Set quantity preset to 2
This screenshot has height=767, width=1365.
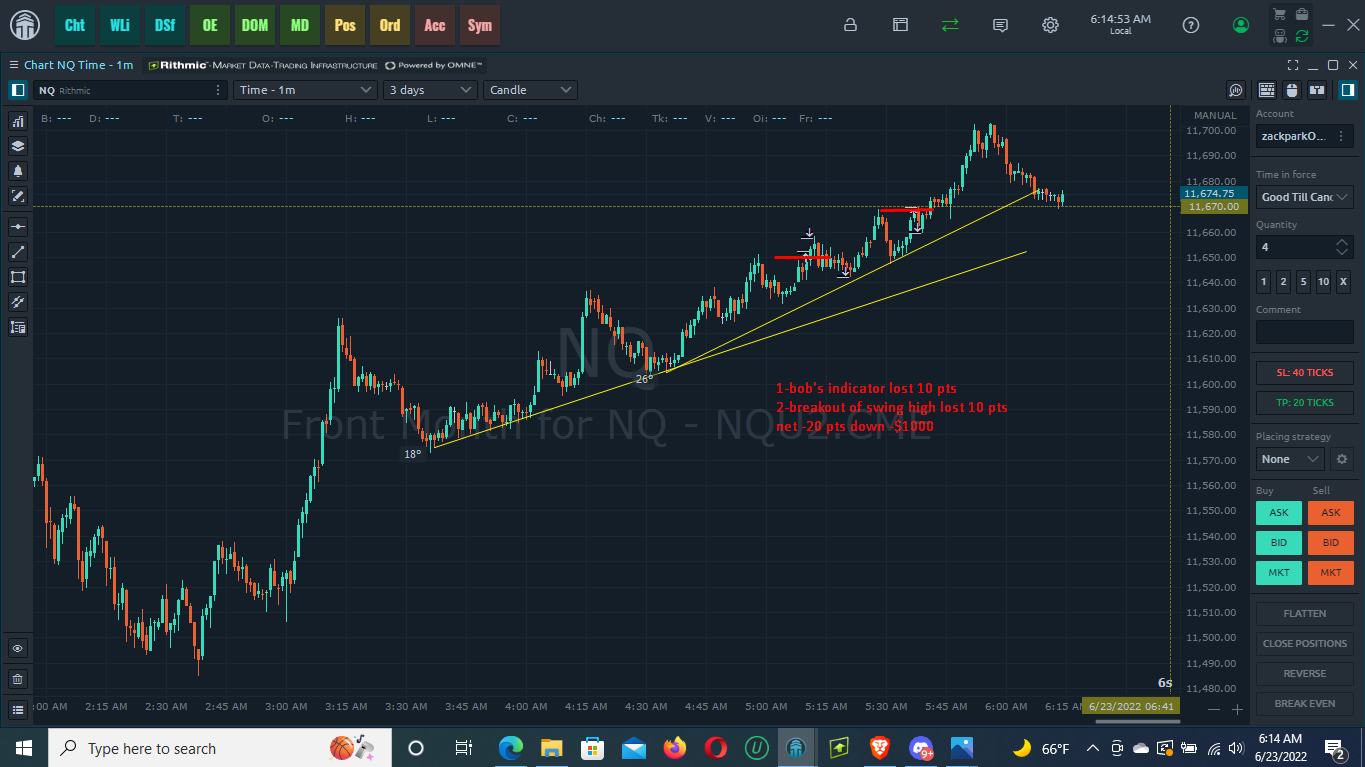(1283, 282)
